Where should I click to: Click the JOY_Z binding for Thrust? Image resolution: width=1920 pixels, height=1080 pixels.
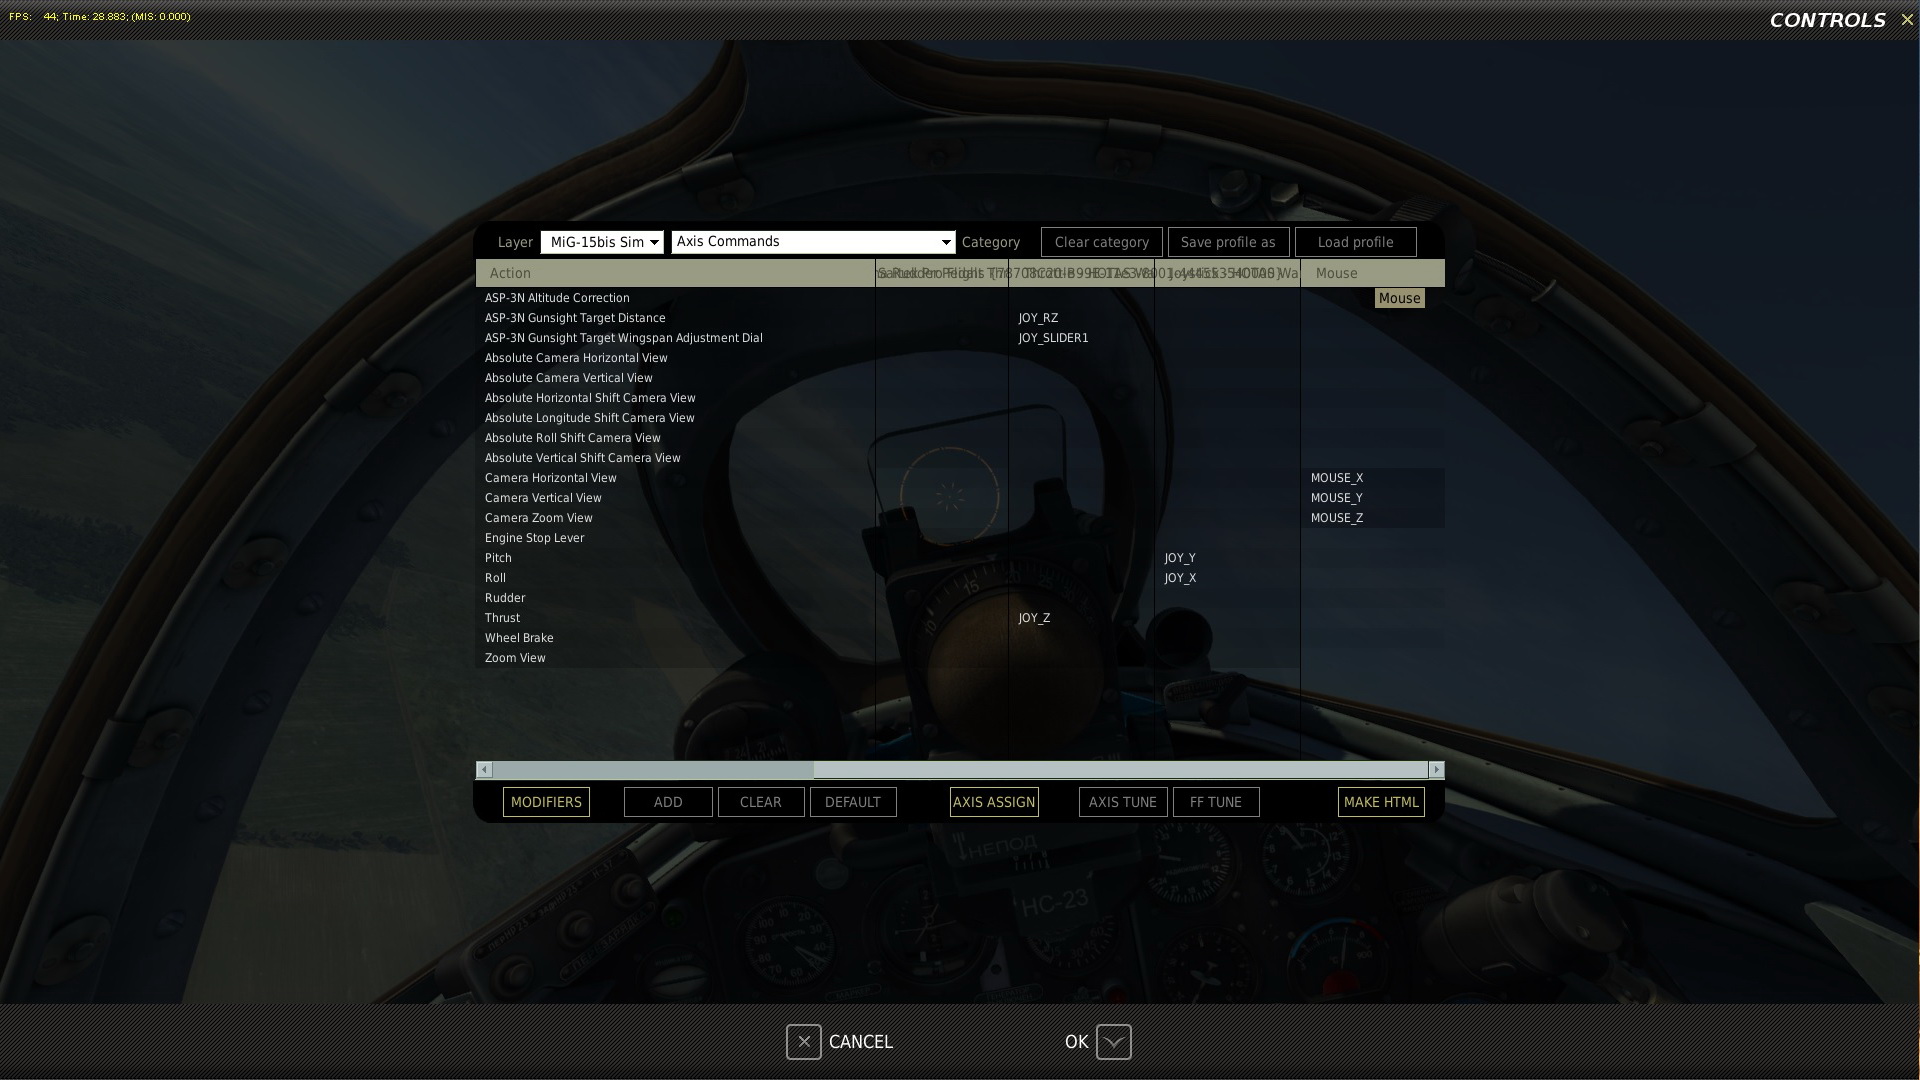[x=1081, y=618]
